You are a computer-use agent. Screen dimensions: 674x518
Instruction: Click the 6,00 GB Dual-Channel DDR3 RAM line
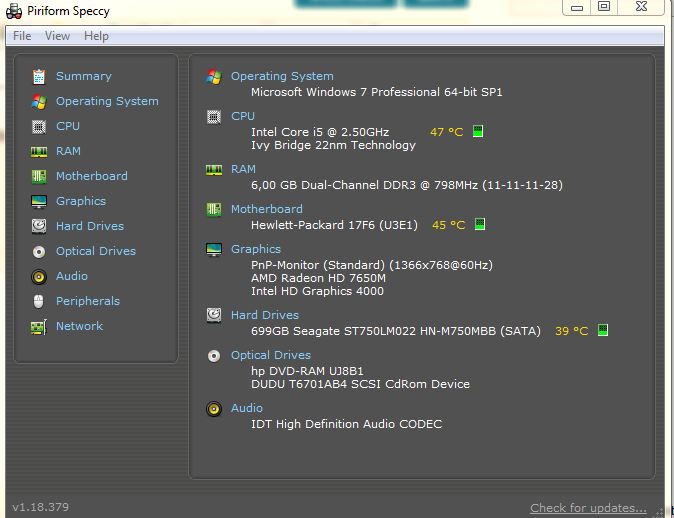click(407, 185)
